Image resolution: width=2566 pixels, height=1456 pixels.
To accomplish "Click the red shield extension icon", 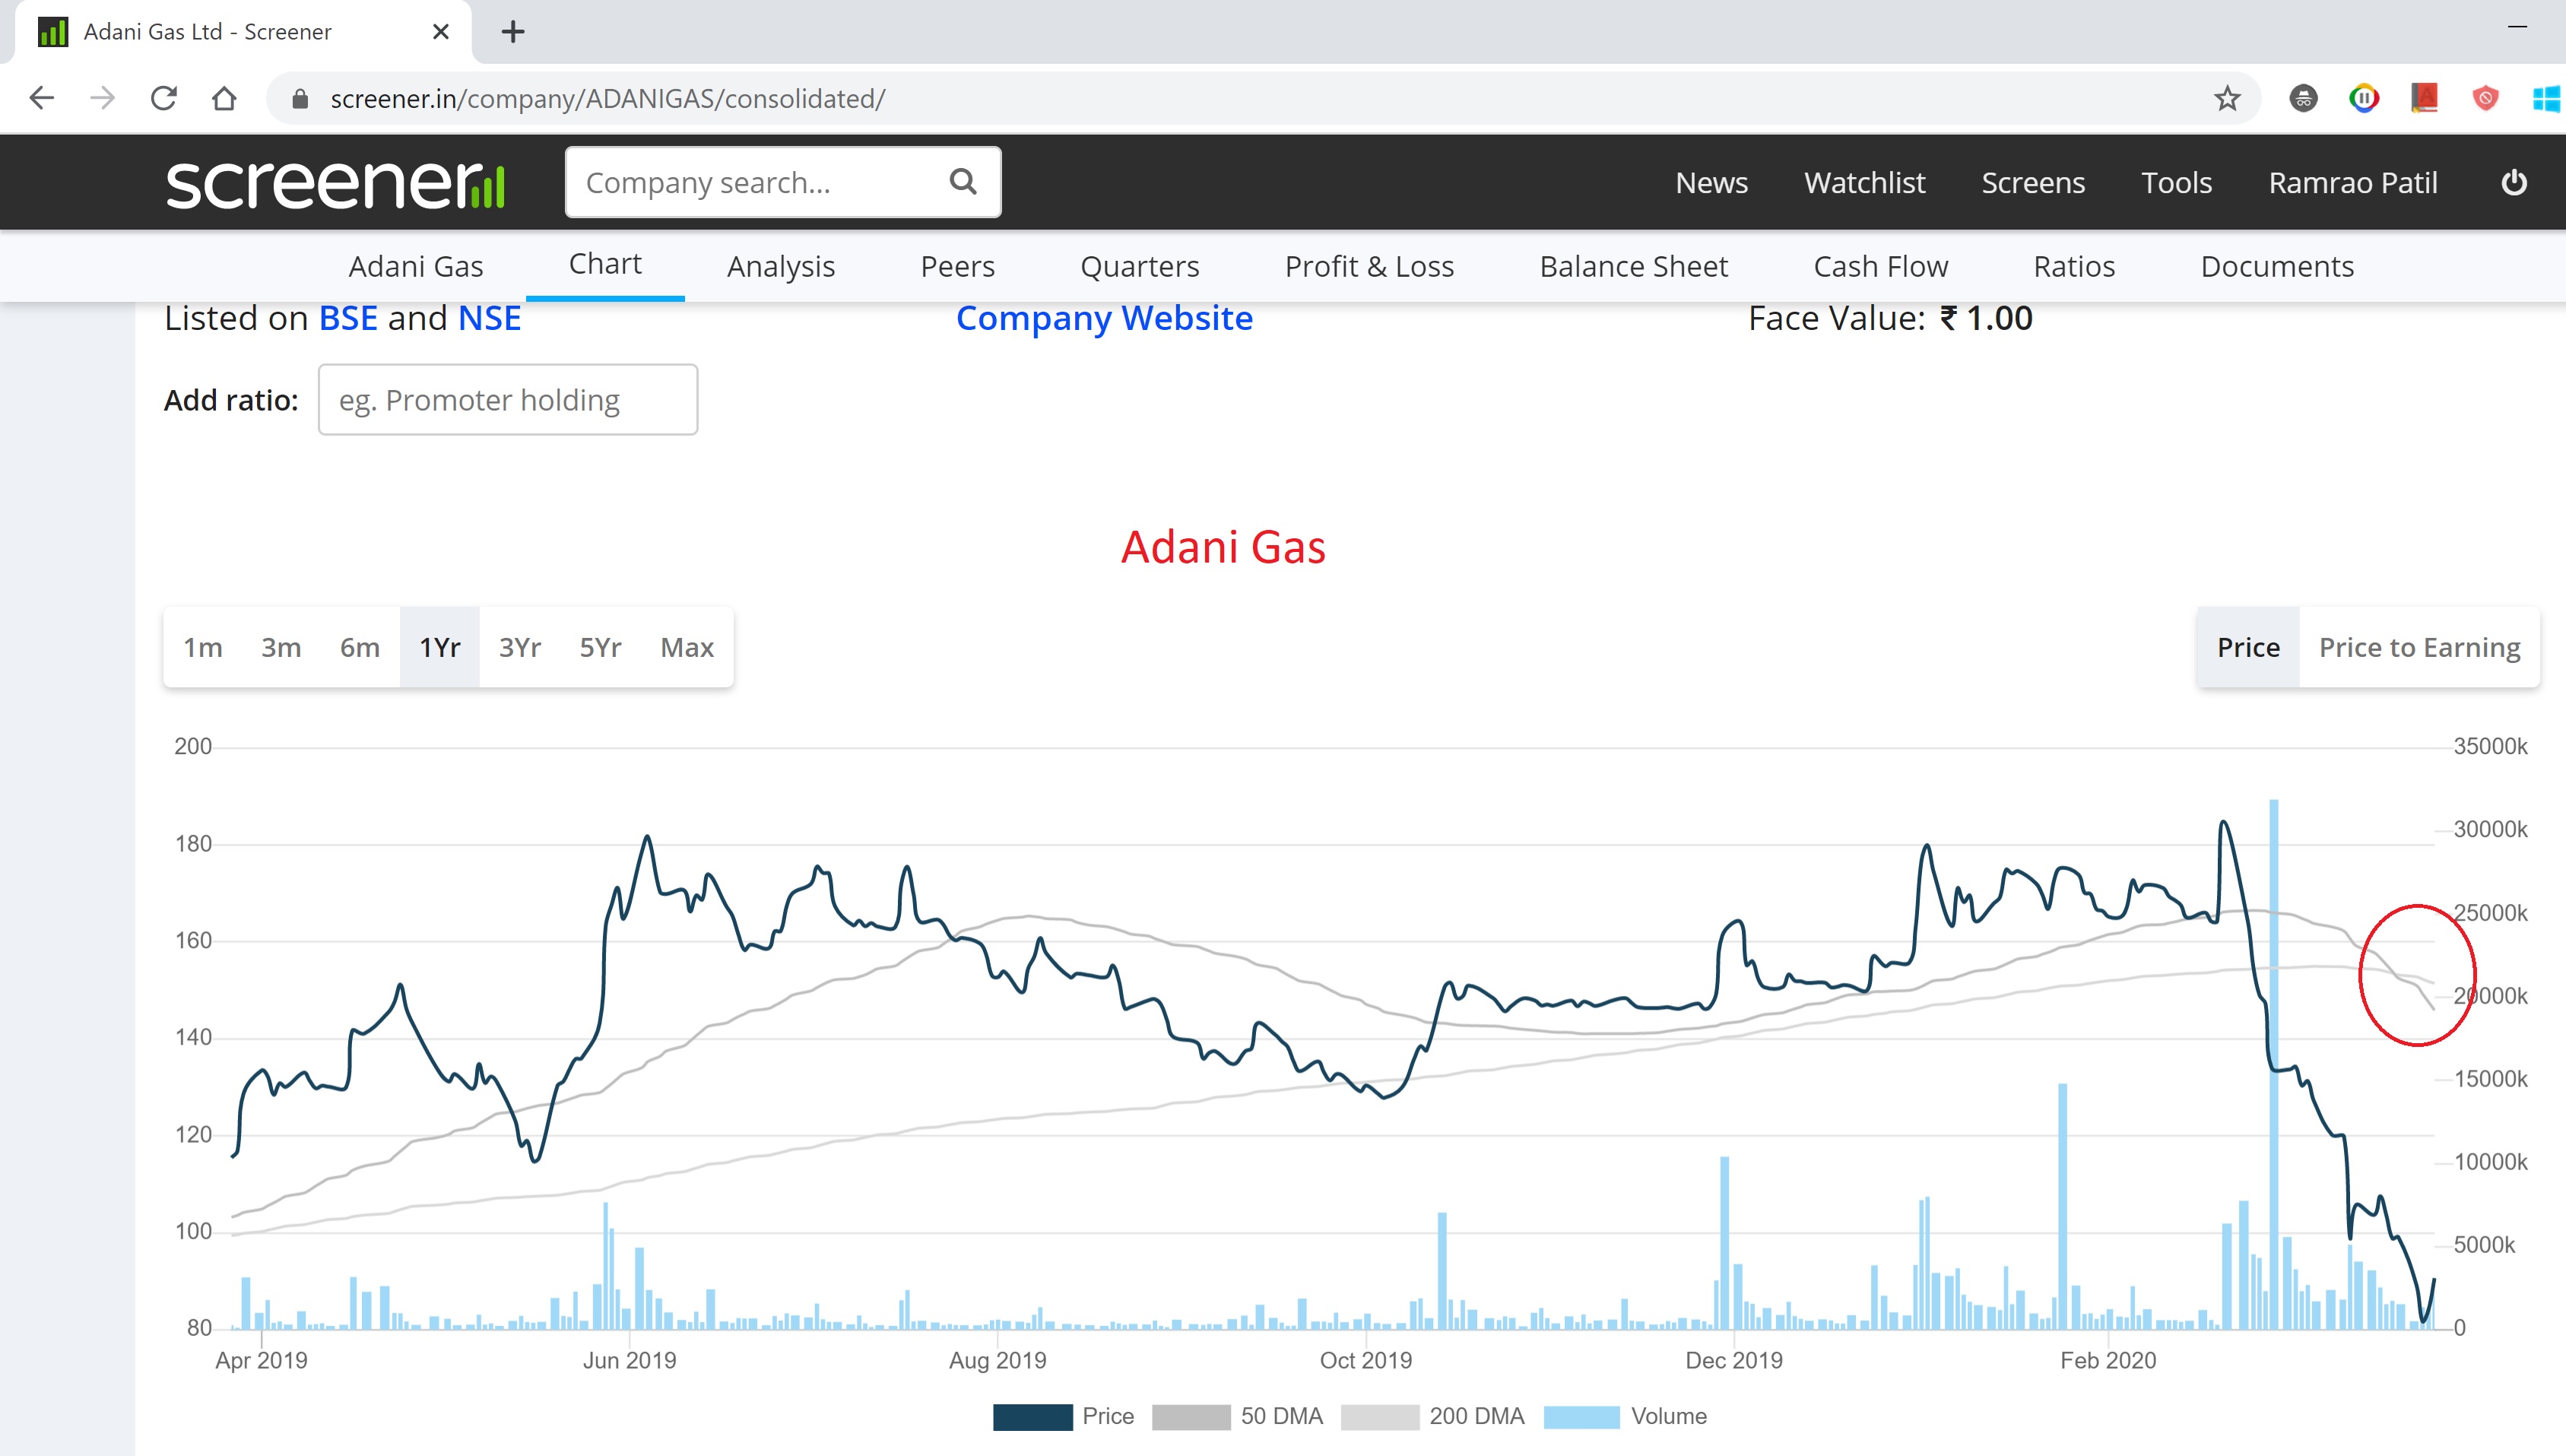I will (x=2484, y=98).
